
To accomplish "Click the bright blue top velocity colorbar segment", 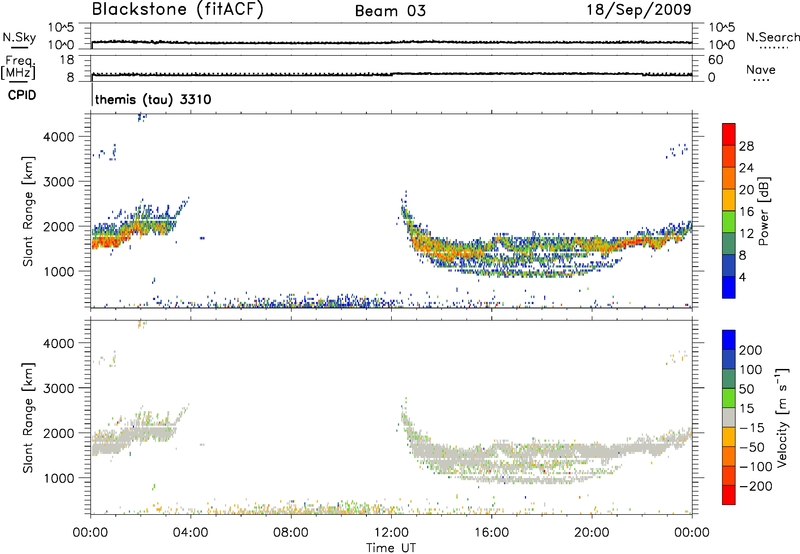I will (729, 340).
